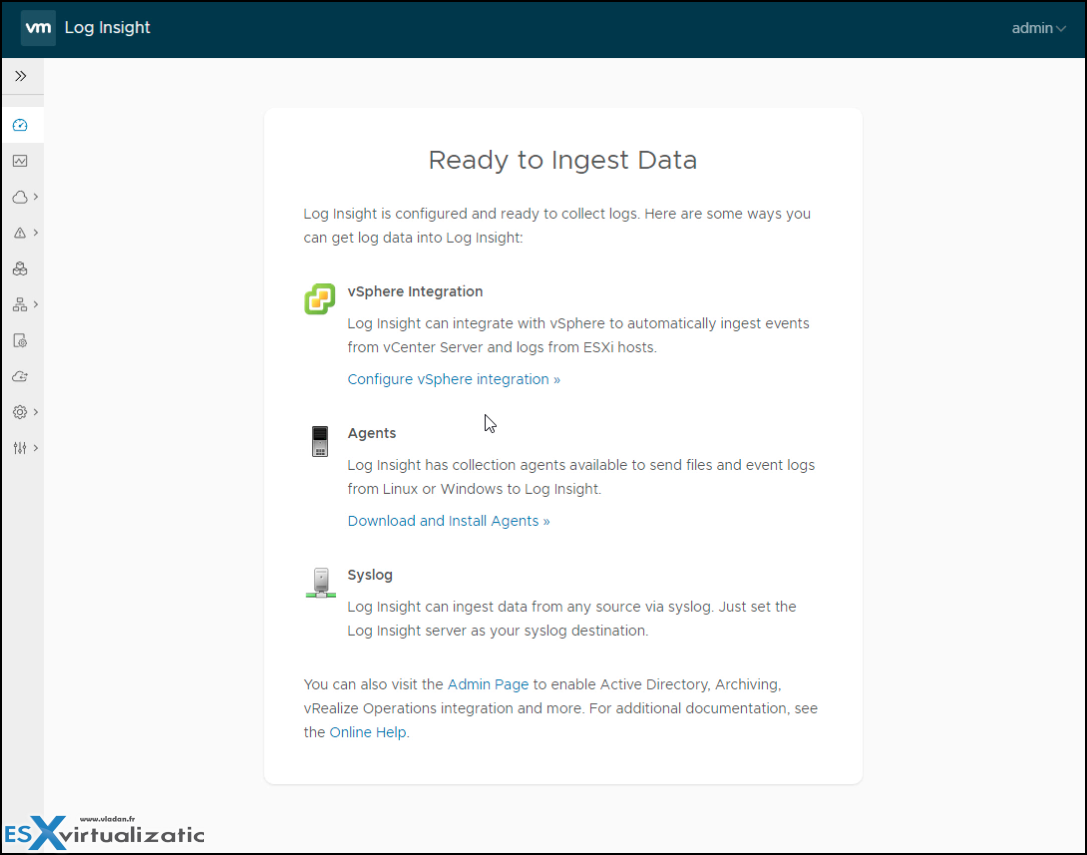The image size is (1087, 855).
Task: Click the cloud sync sidebar icon
Action: (20, 377)
